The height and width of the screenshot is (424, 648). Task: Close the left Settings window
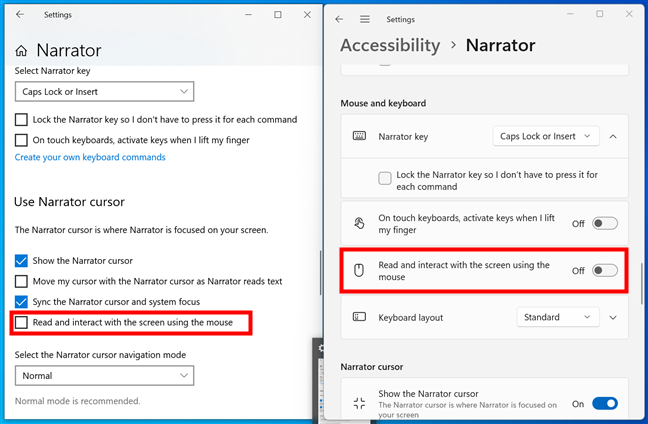click(307, 14)
